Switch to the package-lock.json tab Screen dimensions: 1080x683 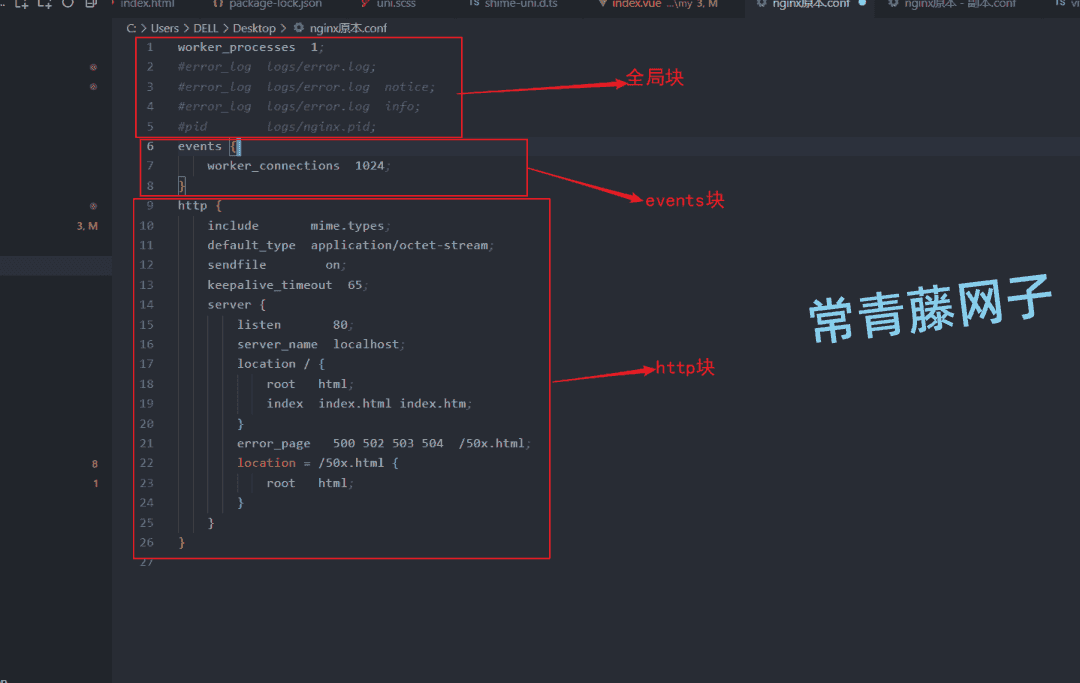pos(275,4)
